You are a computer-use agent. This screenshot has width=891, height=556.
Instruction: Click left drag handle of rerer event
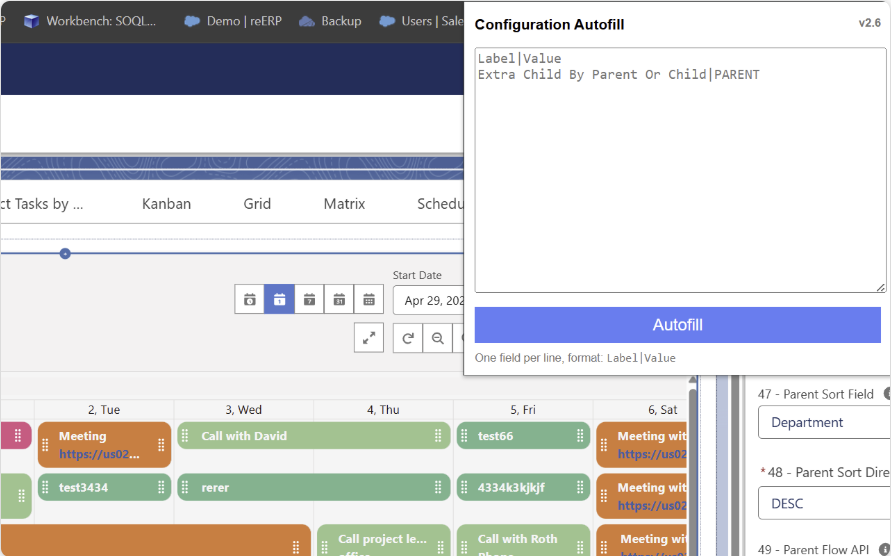[185, 487]
